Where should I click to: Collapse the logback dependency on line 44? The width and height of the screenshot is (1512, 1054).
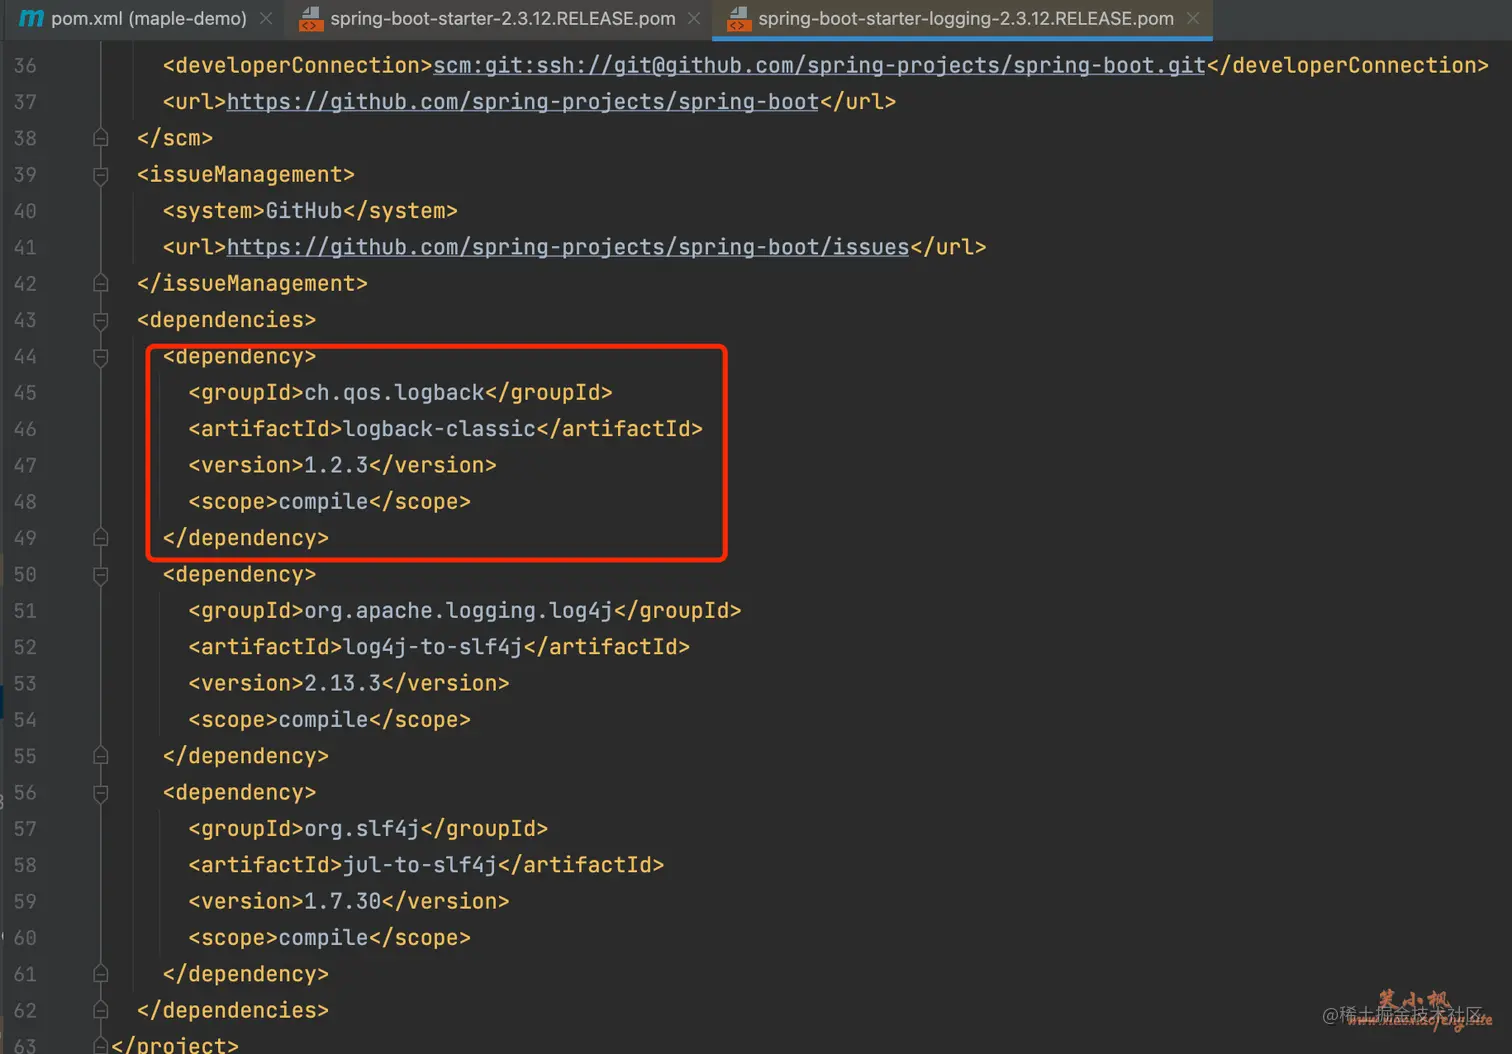point(101,357)
